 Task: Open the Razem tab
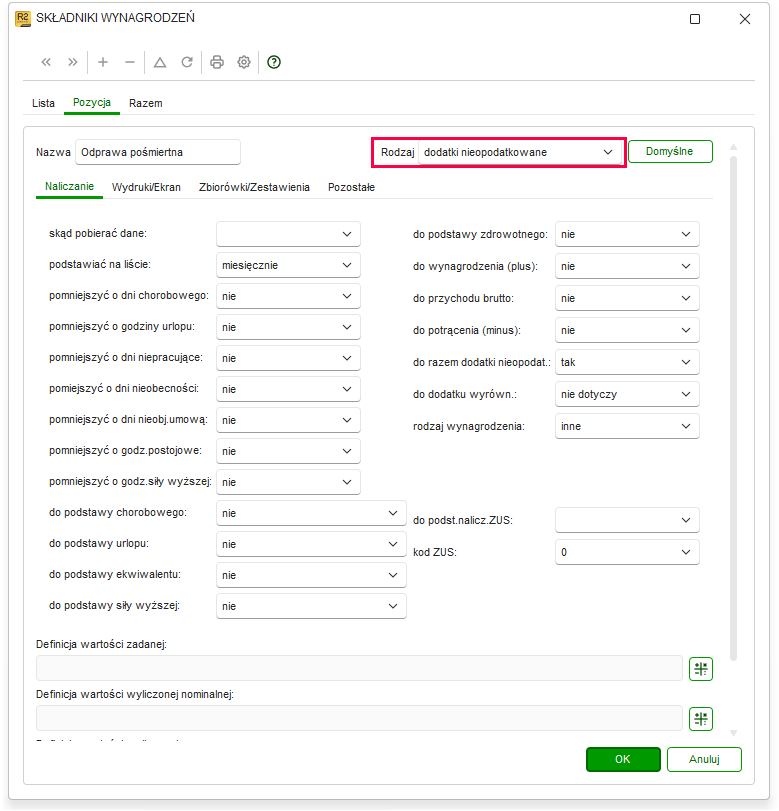pyautogui.click(x=146, y=103)
